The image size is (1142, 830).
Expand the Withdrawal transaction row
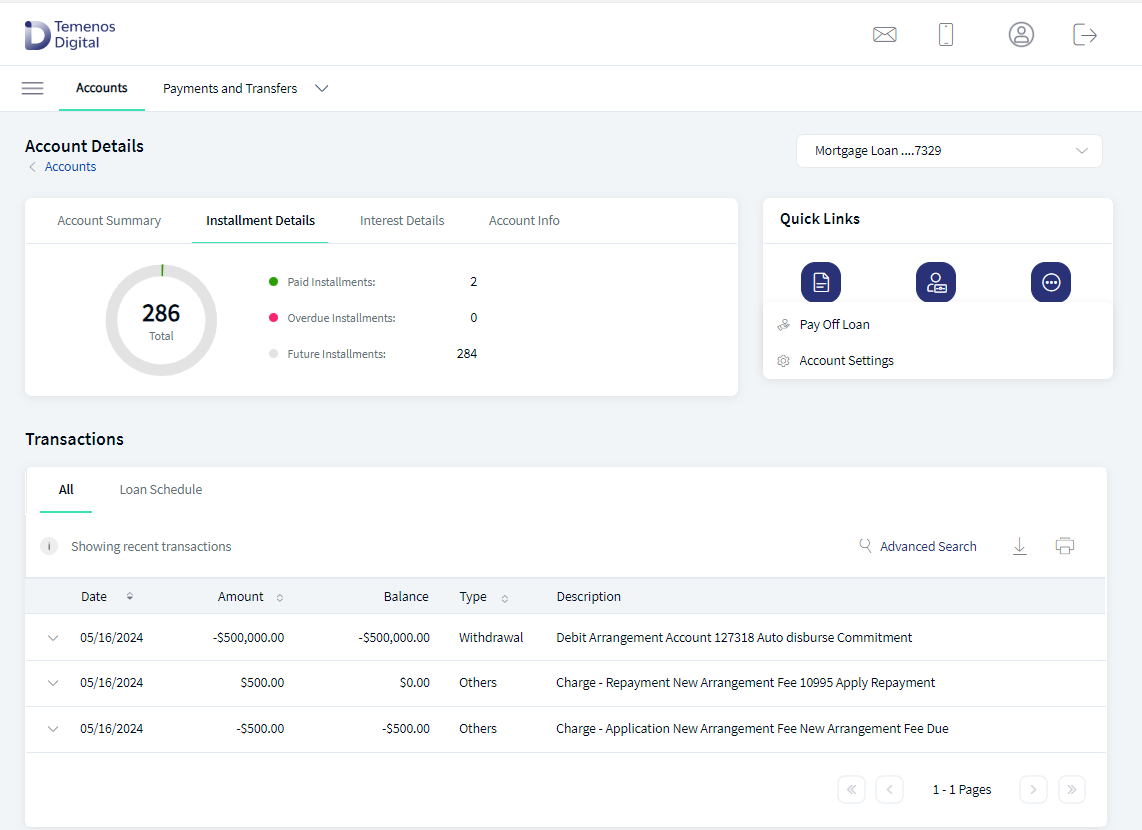tap(53, 638)
